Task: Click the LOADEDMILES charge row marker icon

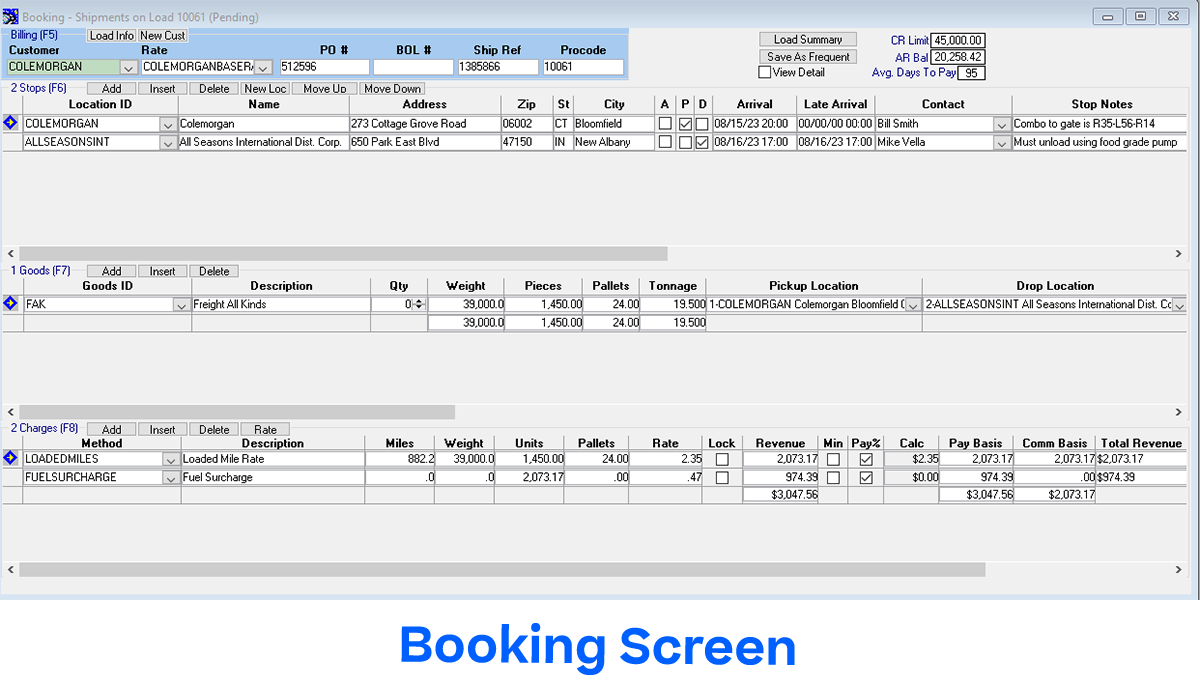Action: coord(11,458)
